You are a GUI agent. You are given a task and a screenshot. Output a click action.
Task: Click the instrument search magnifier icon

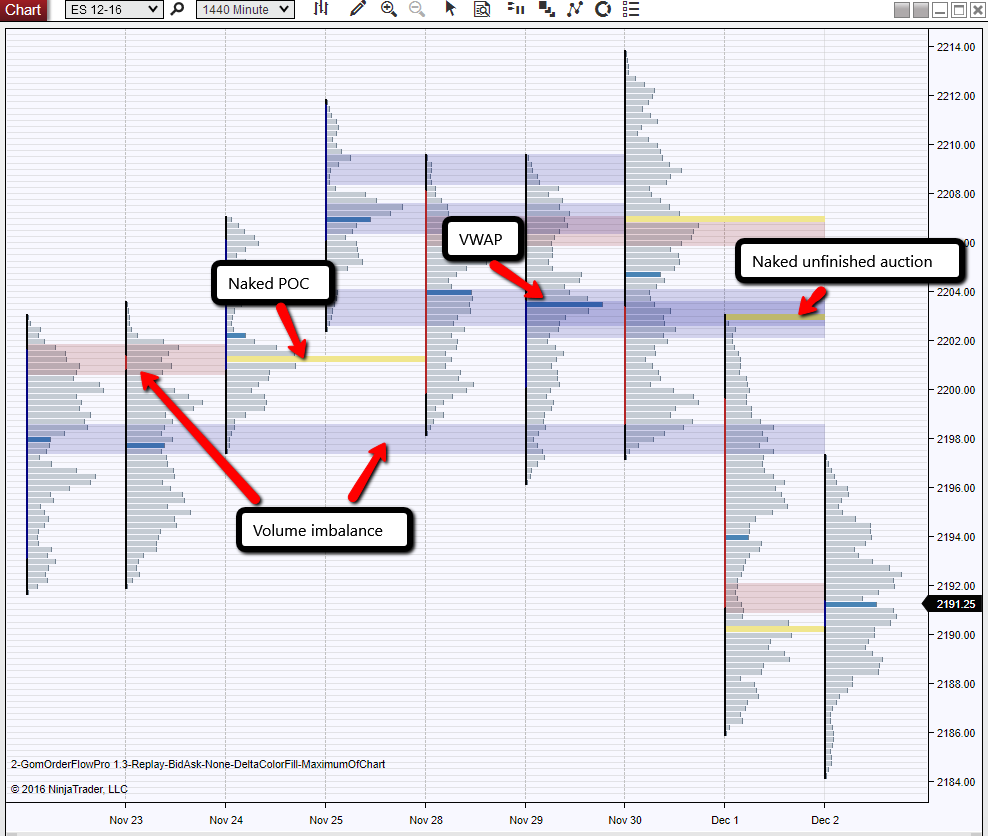pyautogui.click(x=178, y=9)
